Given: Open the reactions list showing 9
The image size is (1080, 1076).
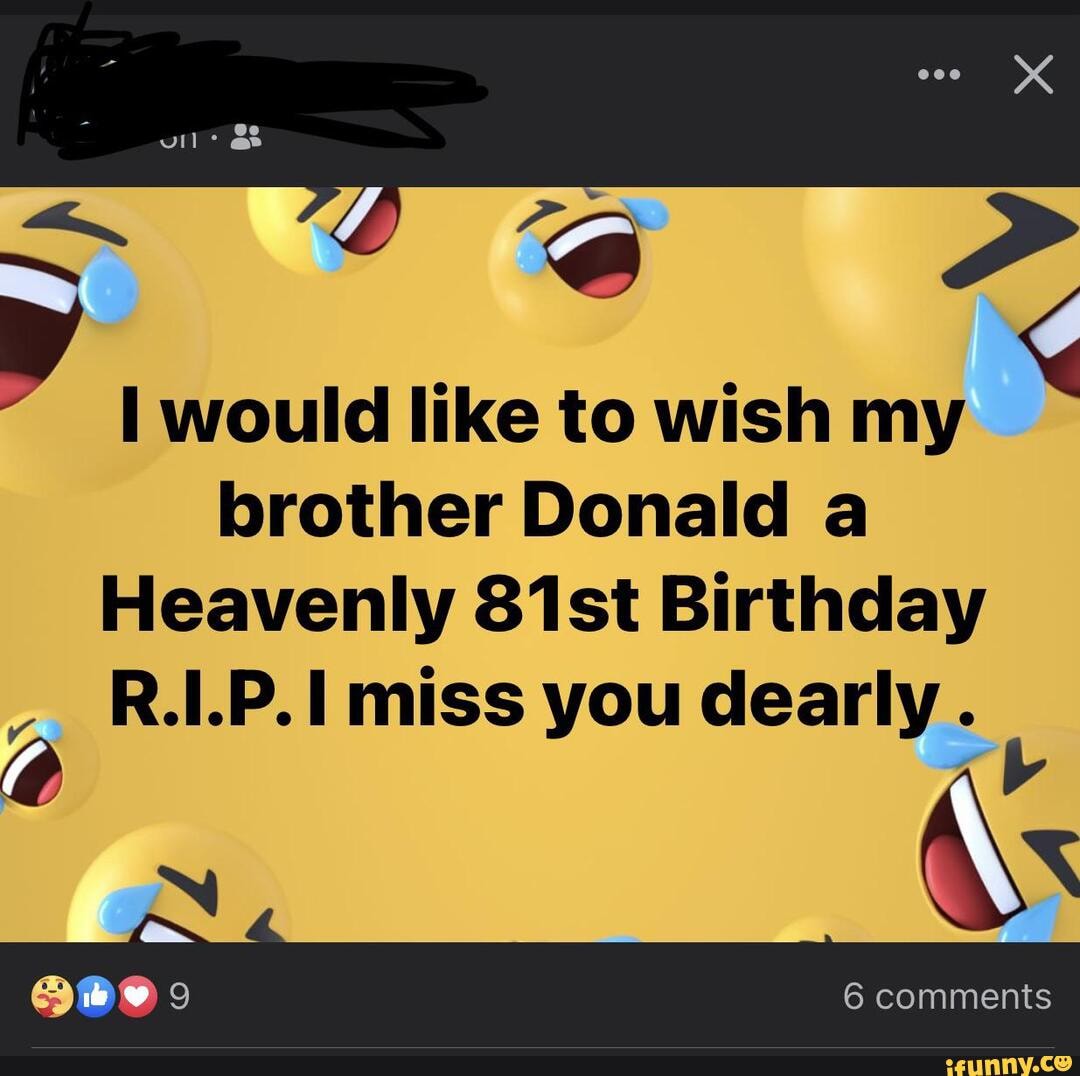Looking at the screenshot, I should (x=178, y=996).
